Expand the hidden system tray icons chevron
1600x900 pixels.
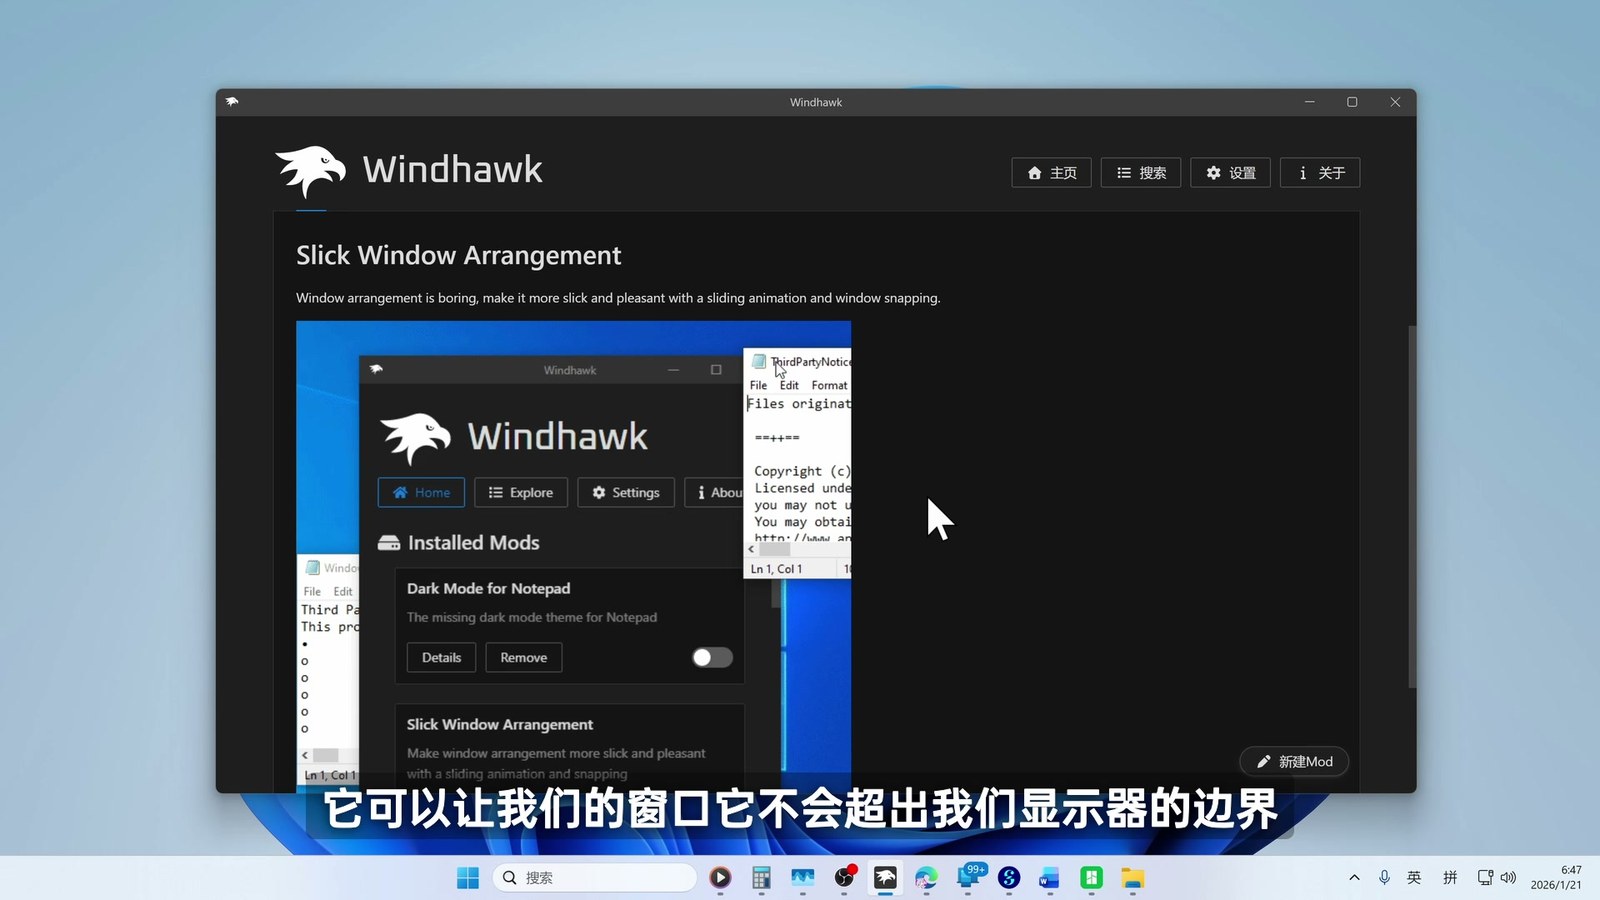click(1354, 878)
